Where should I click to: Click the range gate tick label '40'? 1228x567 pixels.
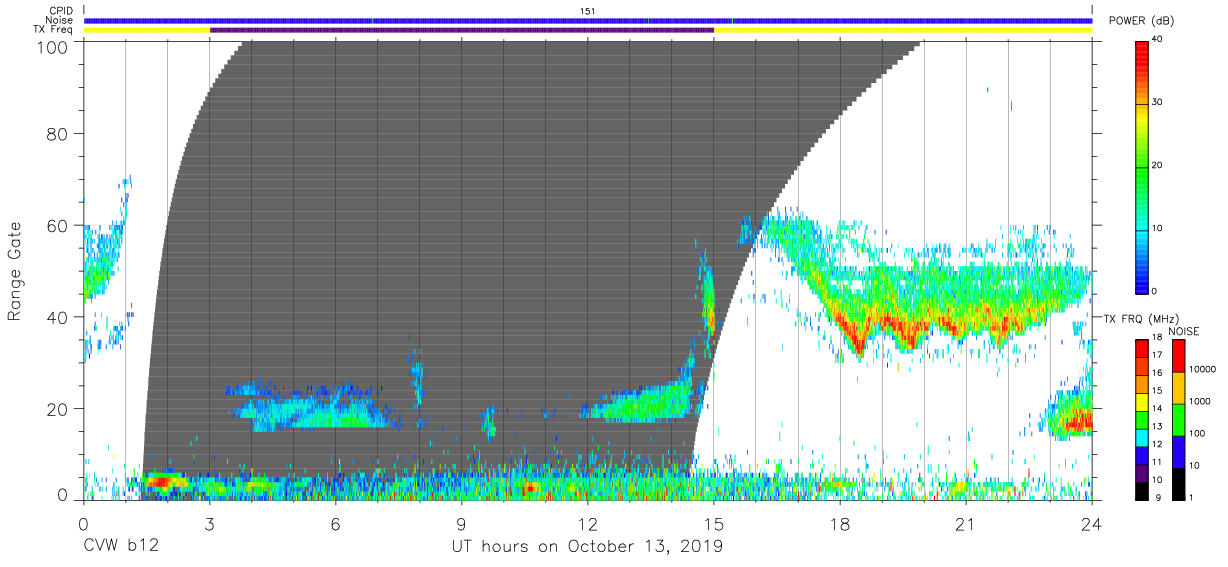click(x=59, y=317)
